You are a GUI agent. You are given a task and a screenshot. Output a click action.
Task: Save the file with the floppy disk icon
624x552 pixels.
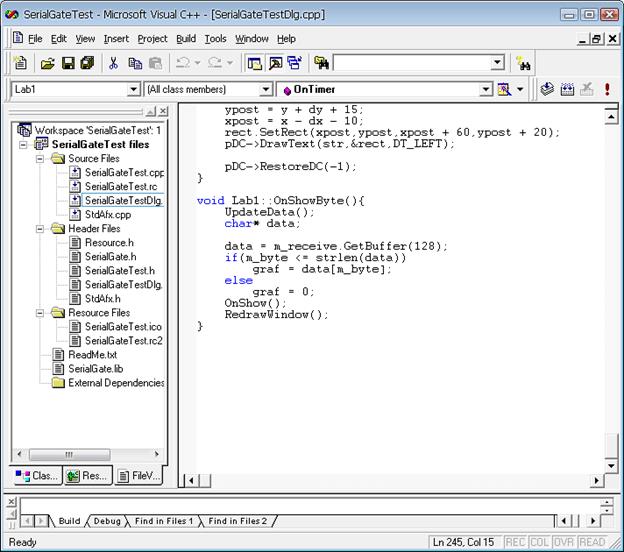coord(68,63)
